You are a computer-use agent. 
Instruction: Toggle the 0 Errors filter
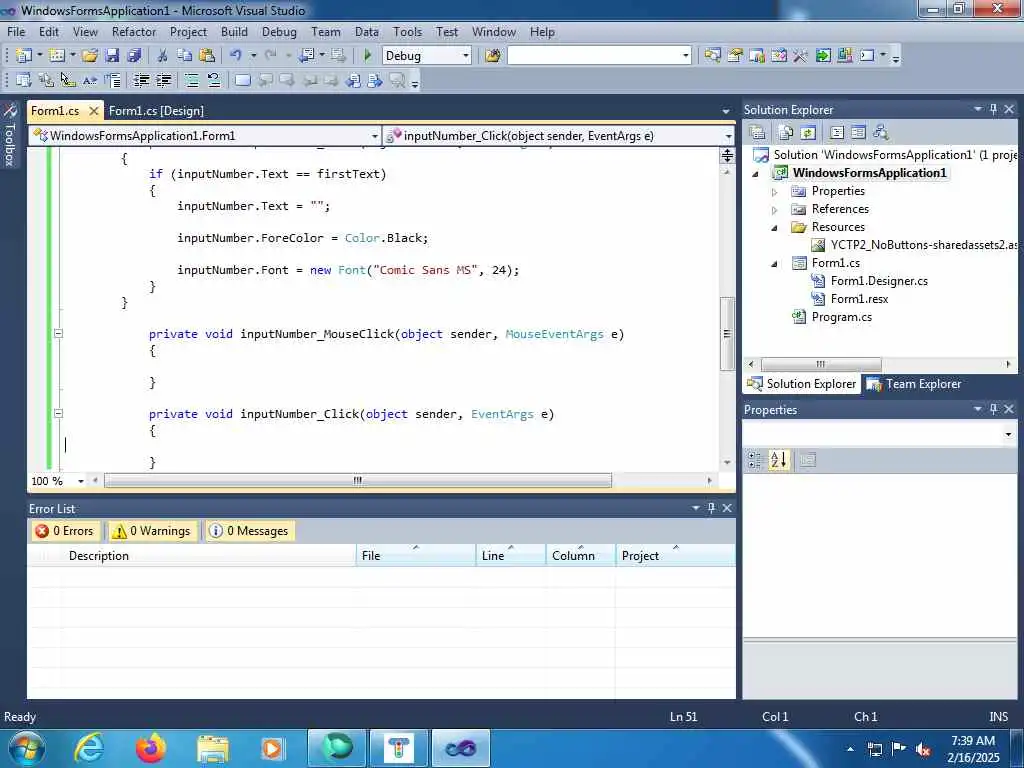tap(65, 531)
